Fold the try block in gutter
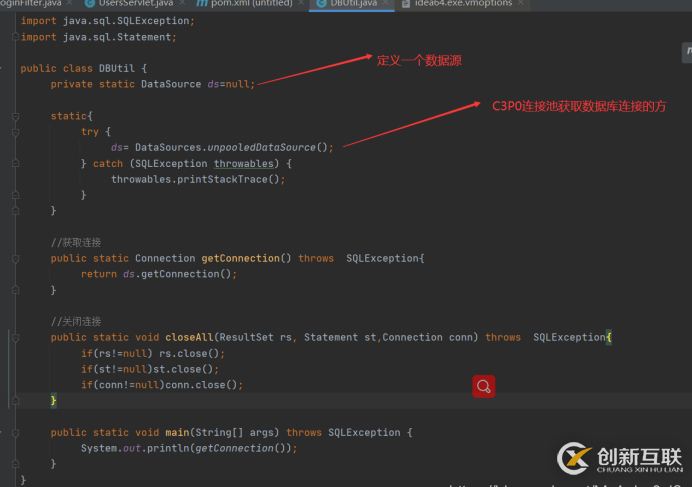Image resolution: width=692 pixels, height=487 pixels. point(15,132)
